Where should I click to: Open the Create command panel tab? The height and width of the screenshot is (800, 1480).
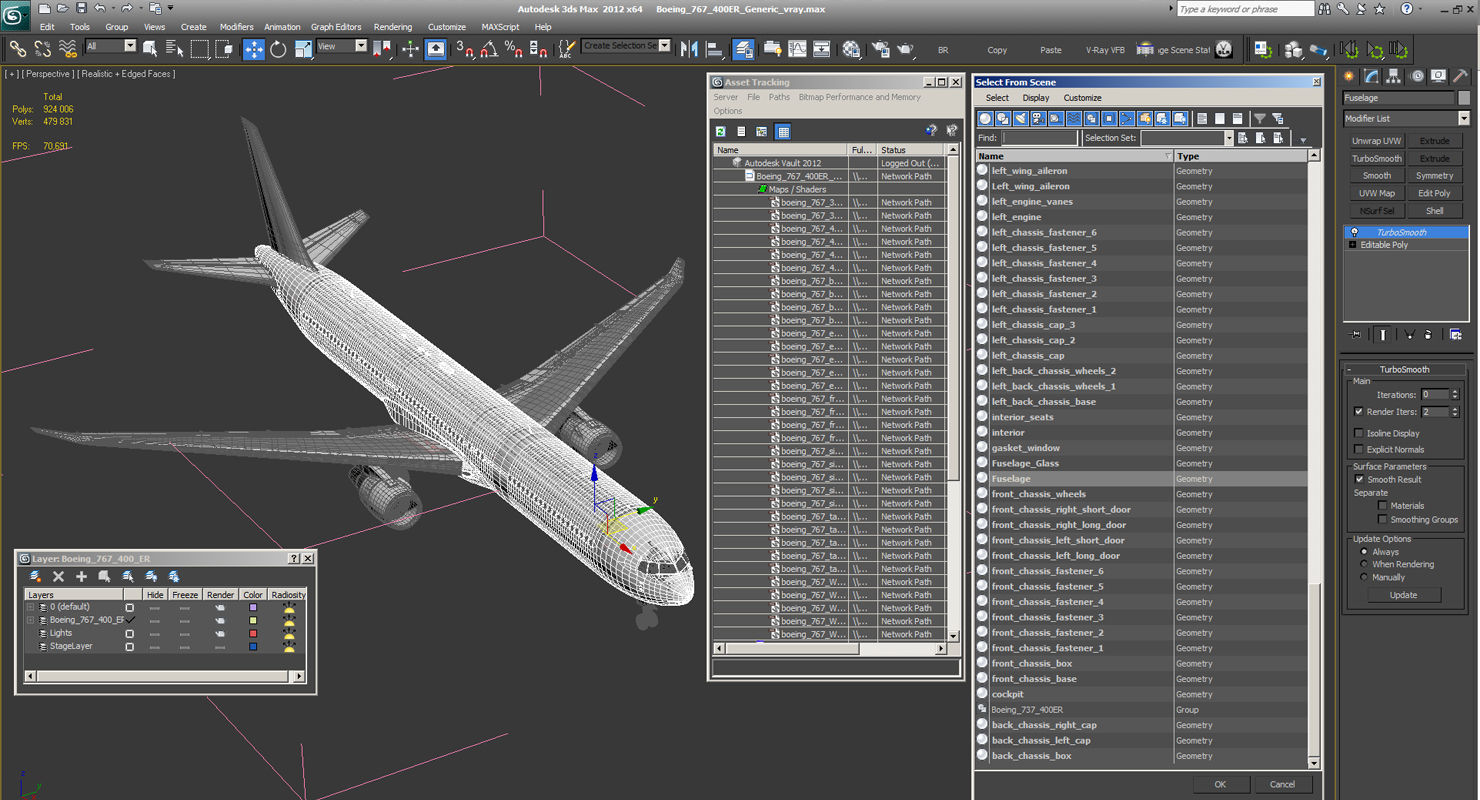click(1349, 76)
